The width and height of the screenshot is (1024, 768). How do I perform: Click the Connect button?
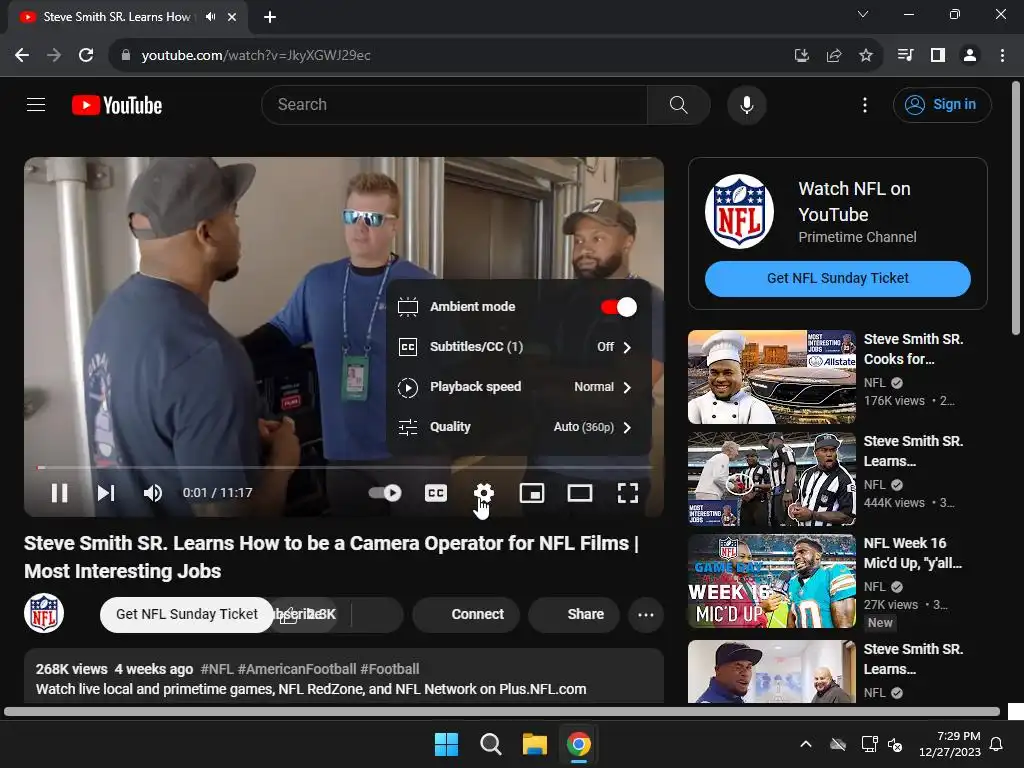[466, 615]
